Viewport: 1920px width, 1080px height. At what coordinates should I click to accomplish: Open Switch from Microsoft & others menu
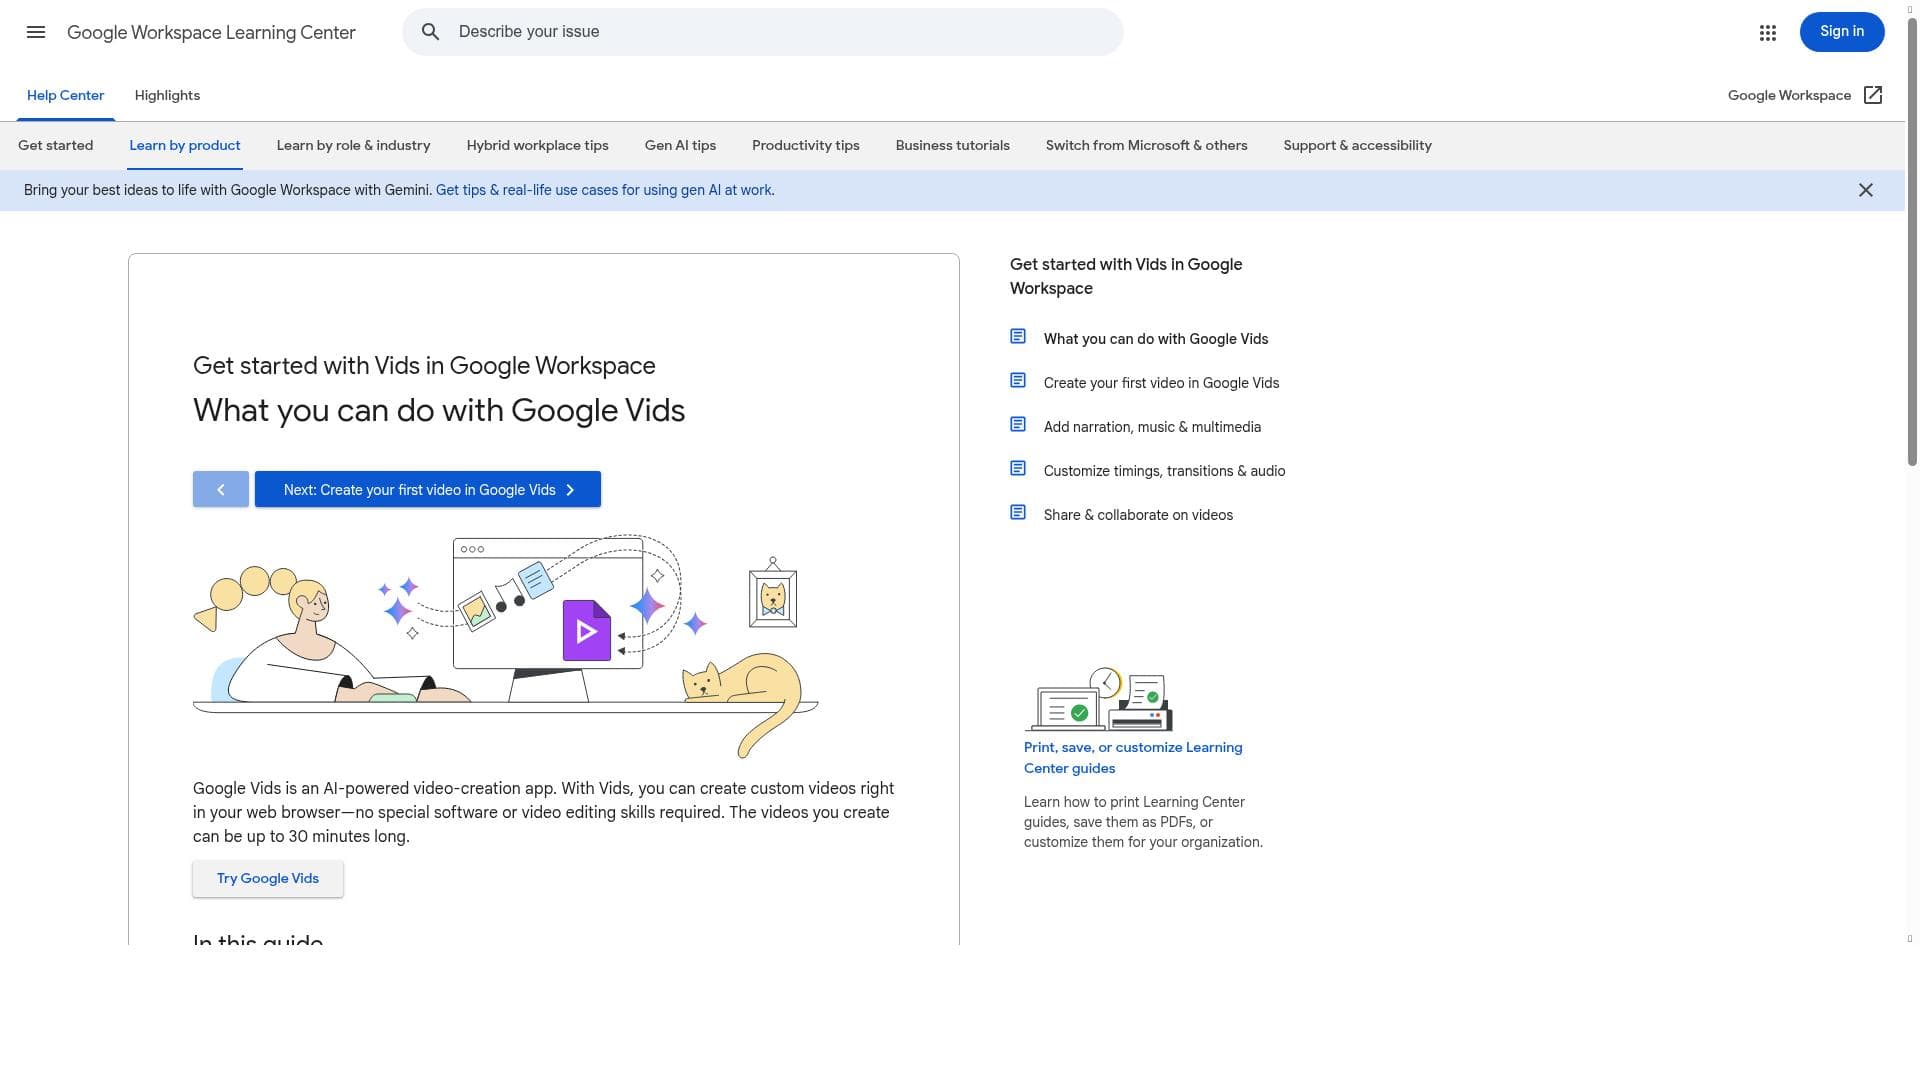(x=1147, y=146)
